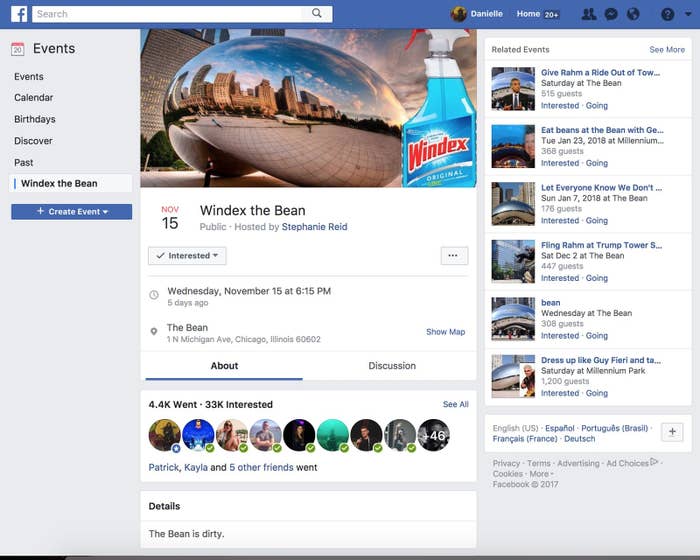
Task: Open Give Rahm a Ride Out event thumbnail
Action: point(513,89)
